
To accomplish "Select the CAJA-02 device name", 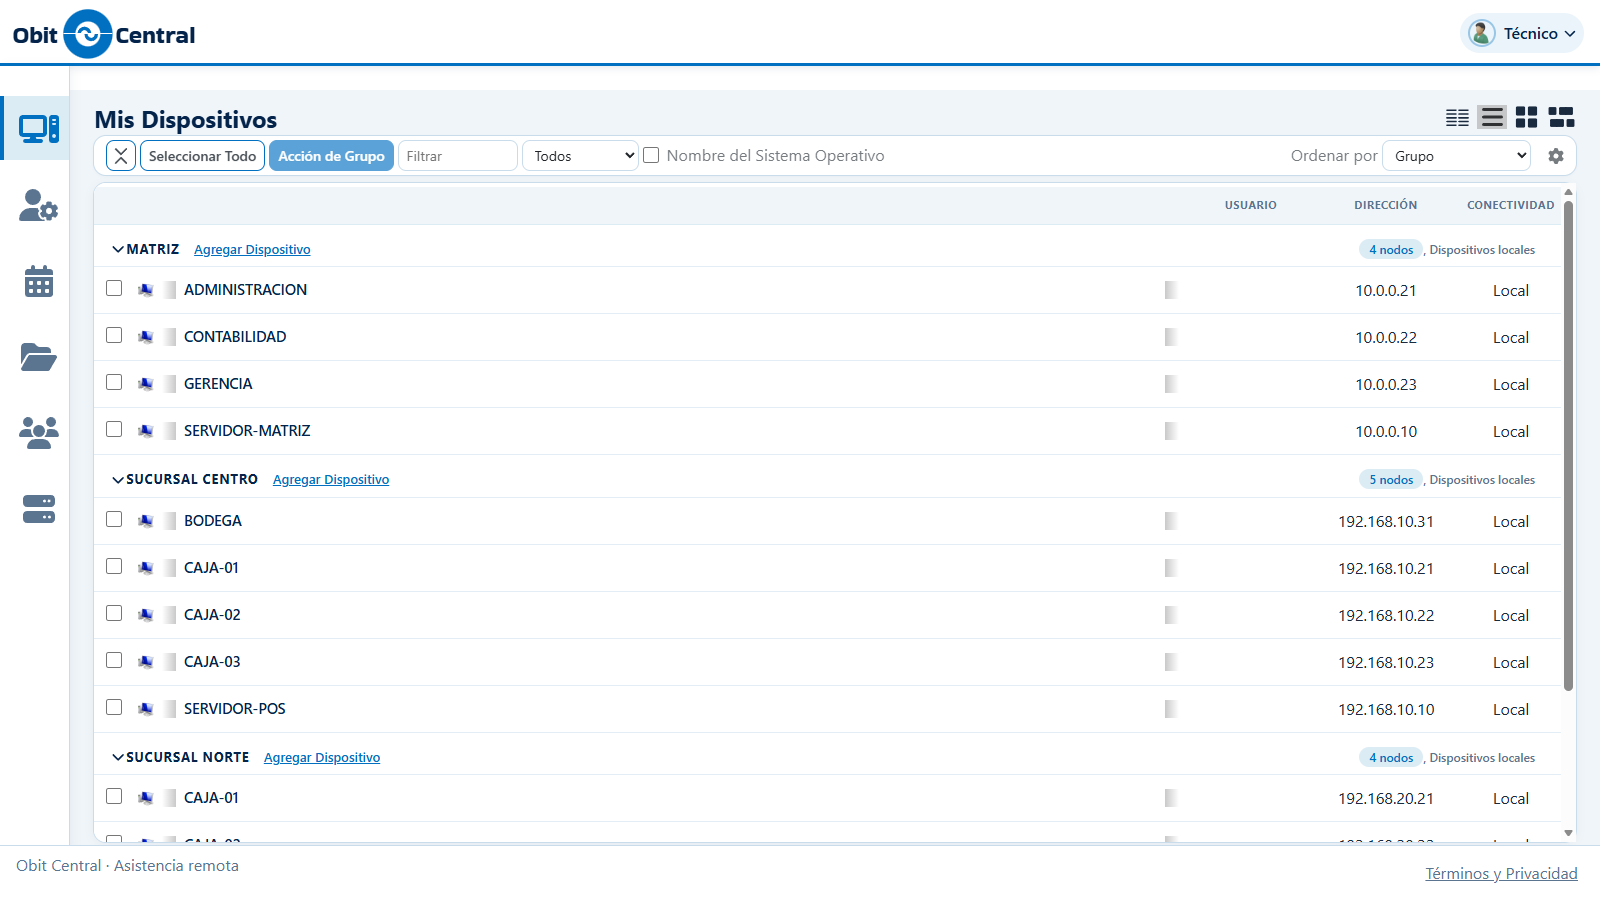I will [x=212, y=615].
